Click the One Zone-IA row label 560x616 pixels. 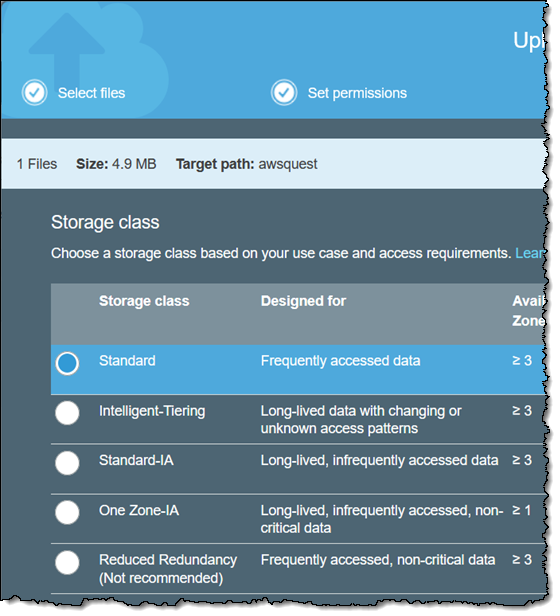pyautogui.click(x=139, y=511)
